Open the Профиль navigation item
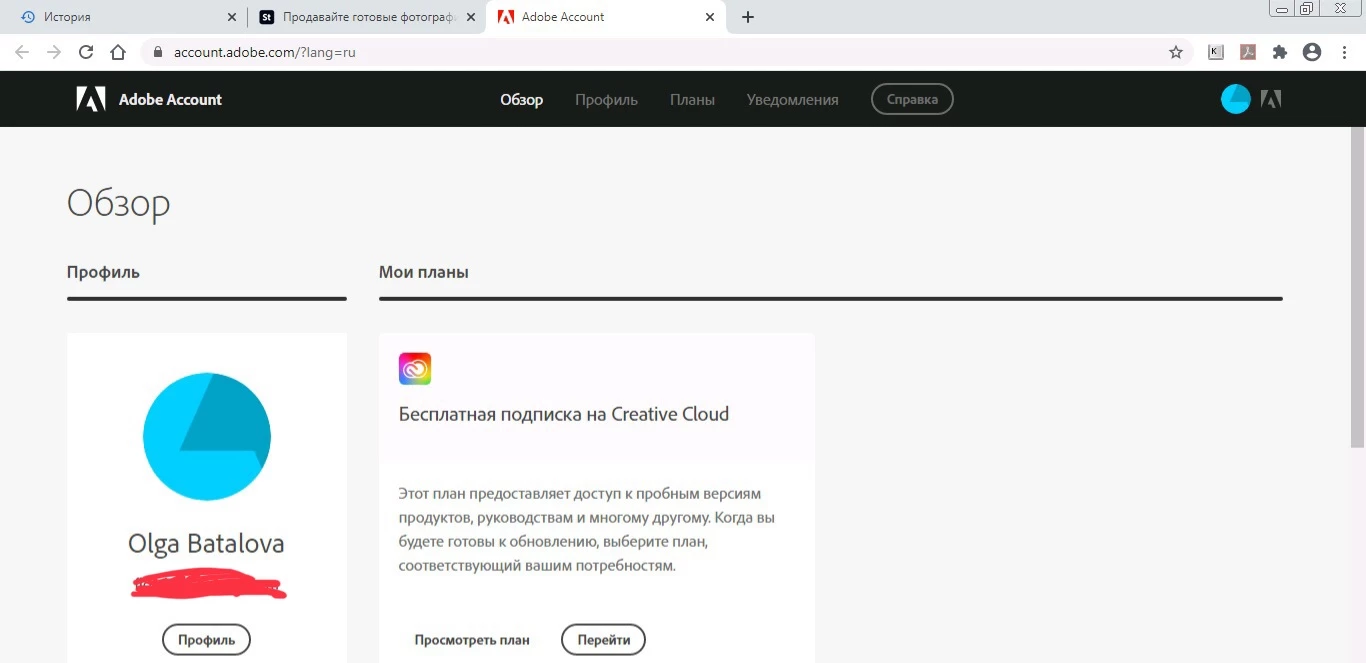Viewport: 1366px width, 663px height. tap(606, 99)
